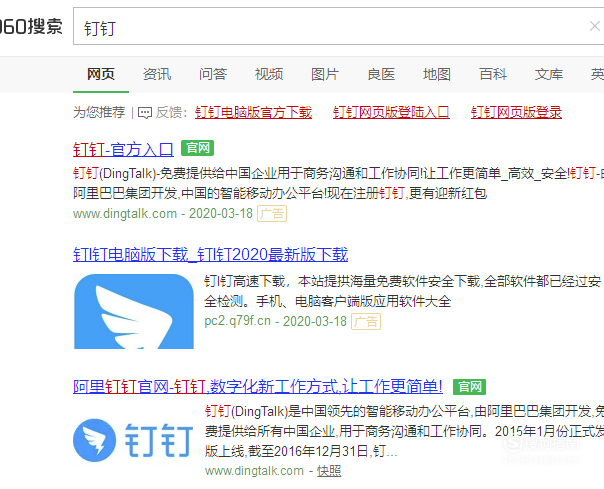Go to the 地图 tab
The width and height of the screenshot is (604, 489).
pyautogui.click(x=437, y=74)
